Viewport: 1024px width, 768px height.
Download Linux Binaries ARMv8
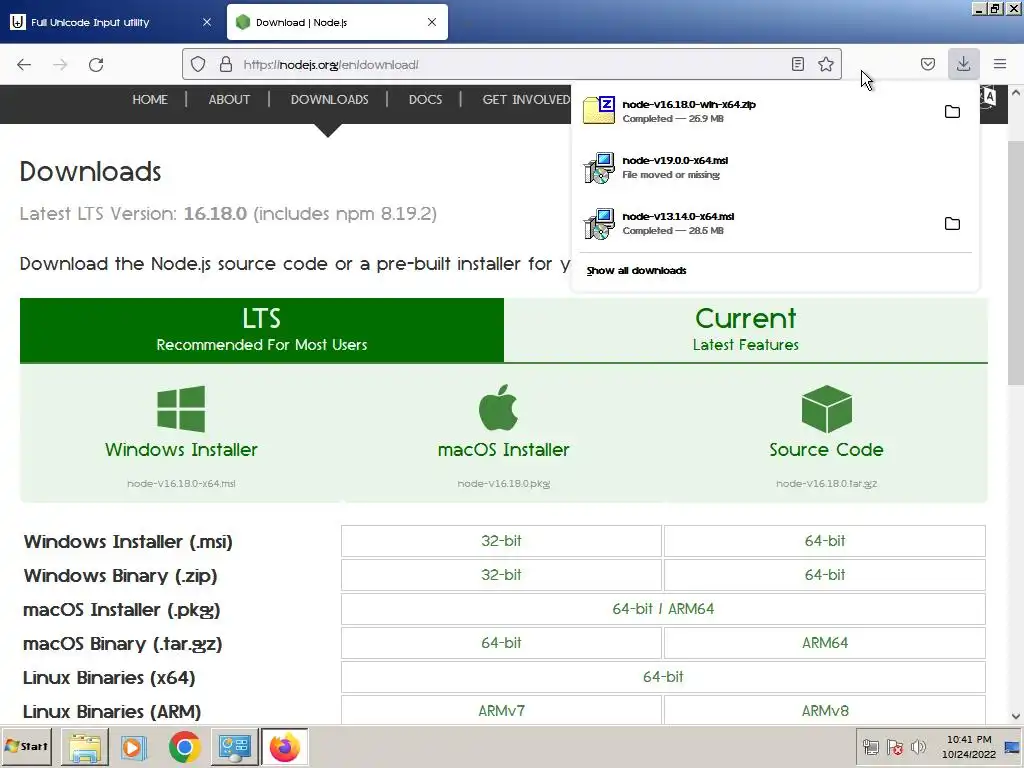[825, 711]
